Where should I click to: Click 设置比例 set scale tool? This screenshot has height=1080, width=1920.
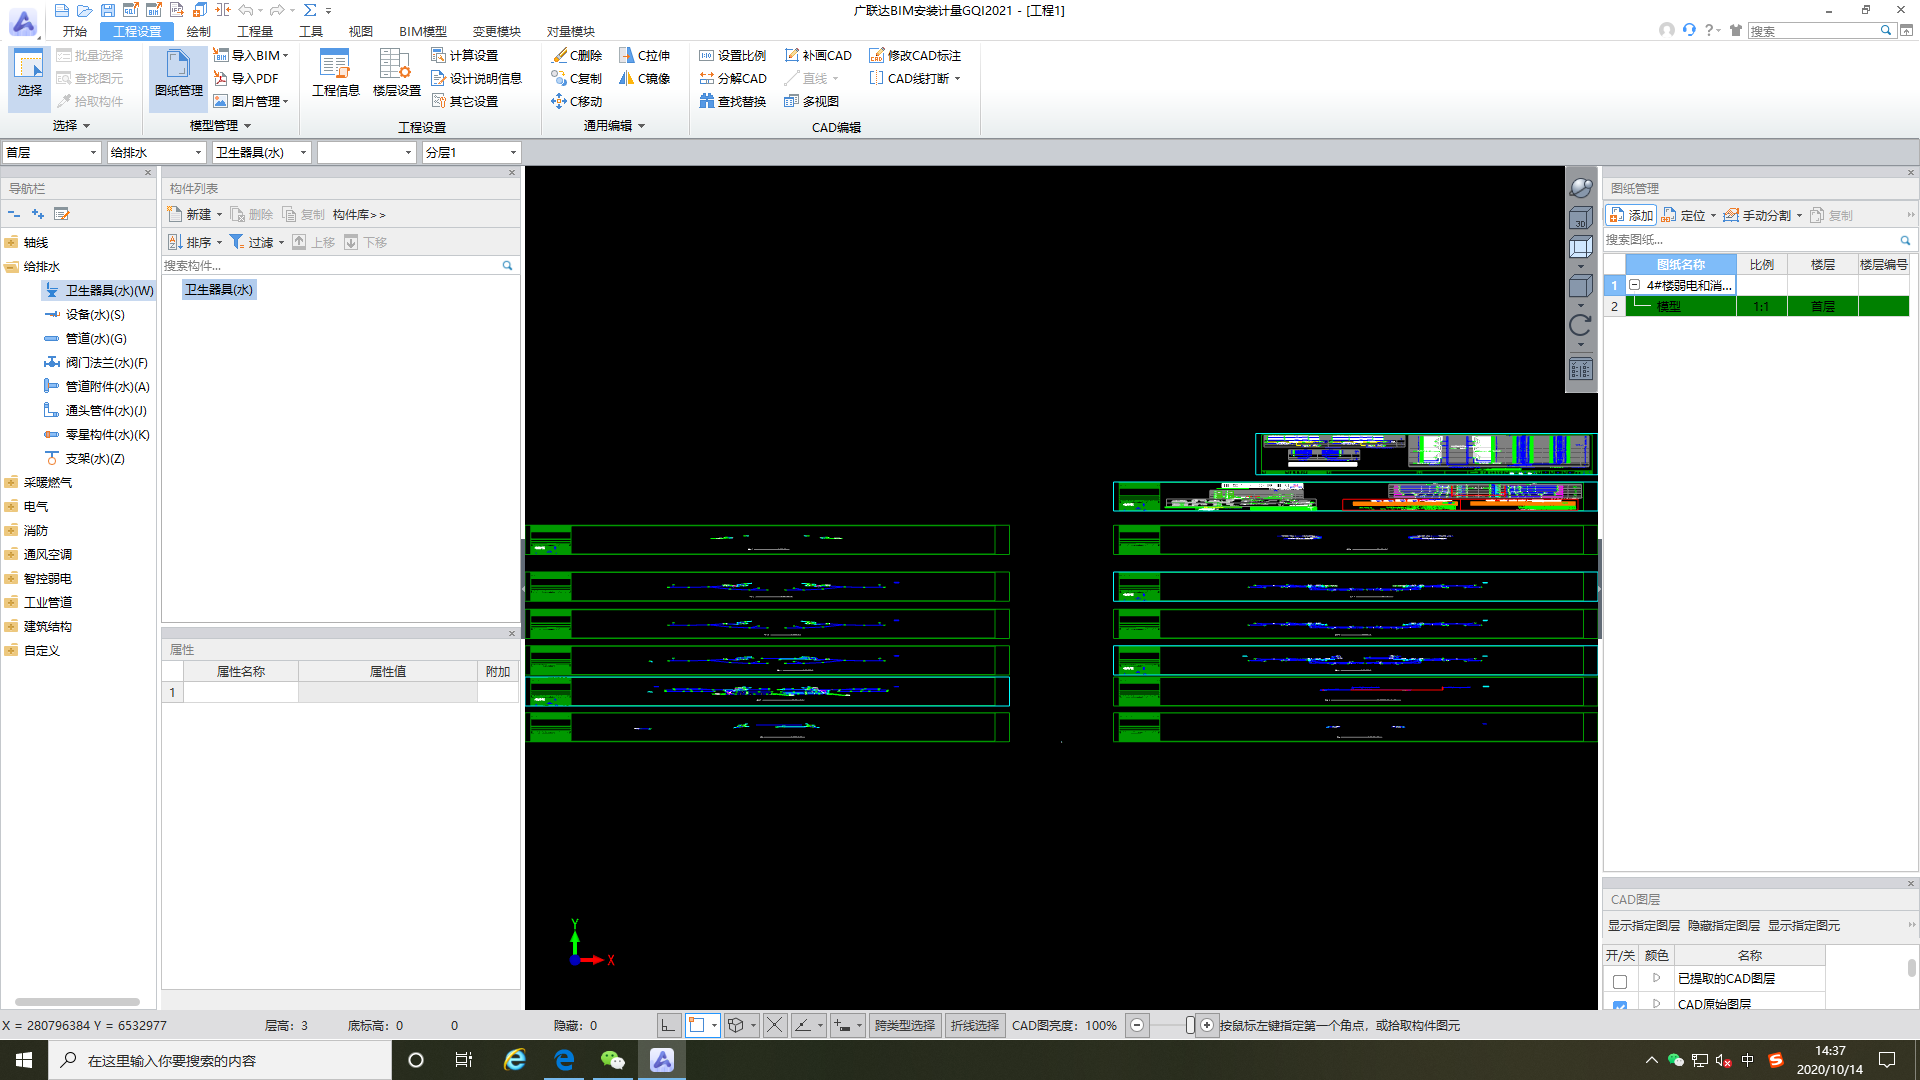tap(733, 55)
